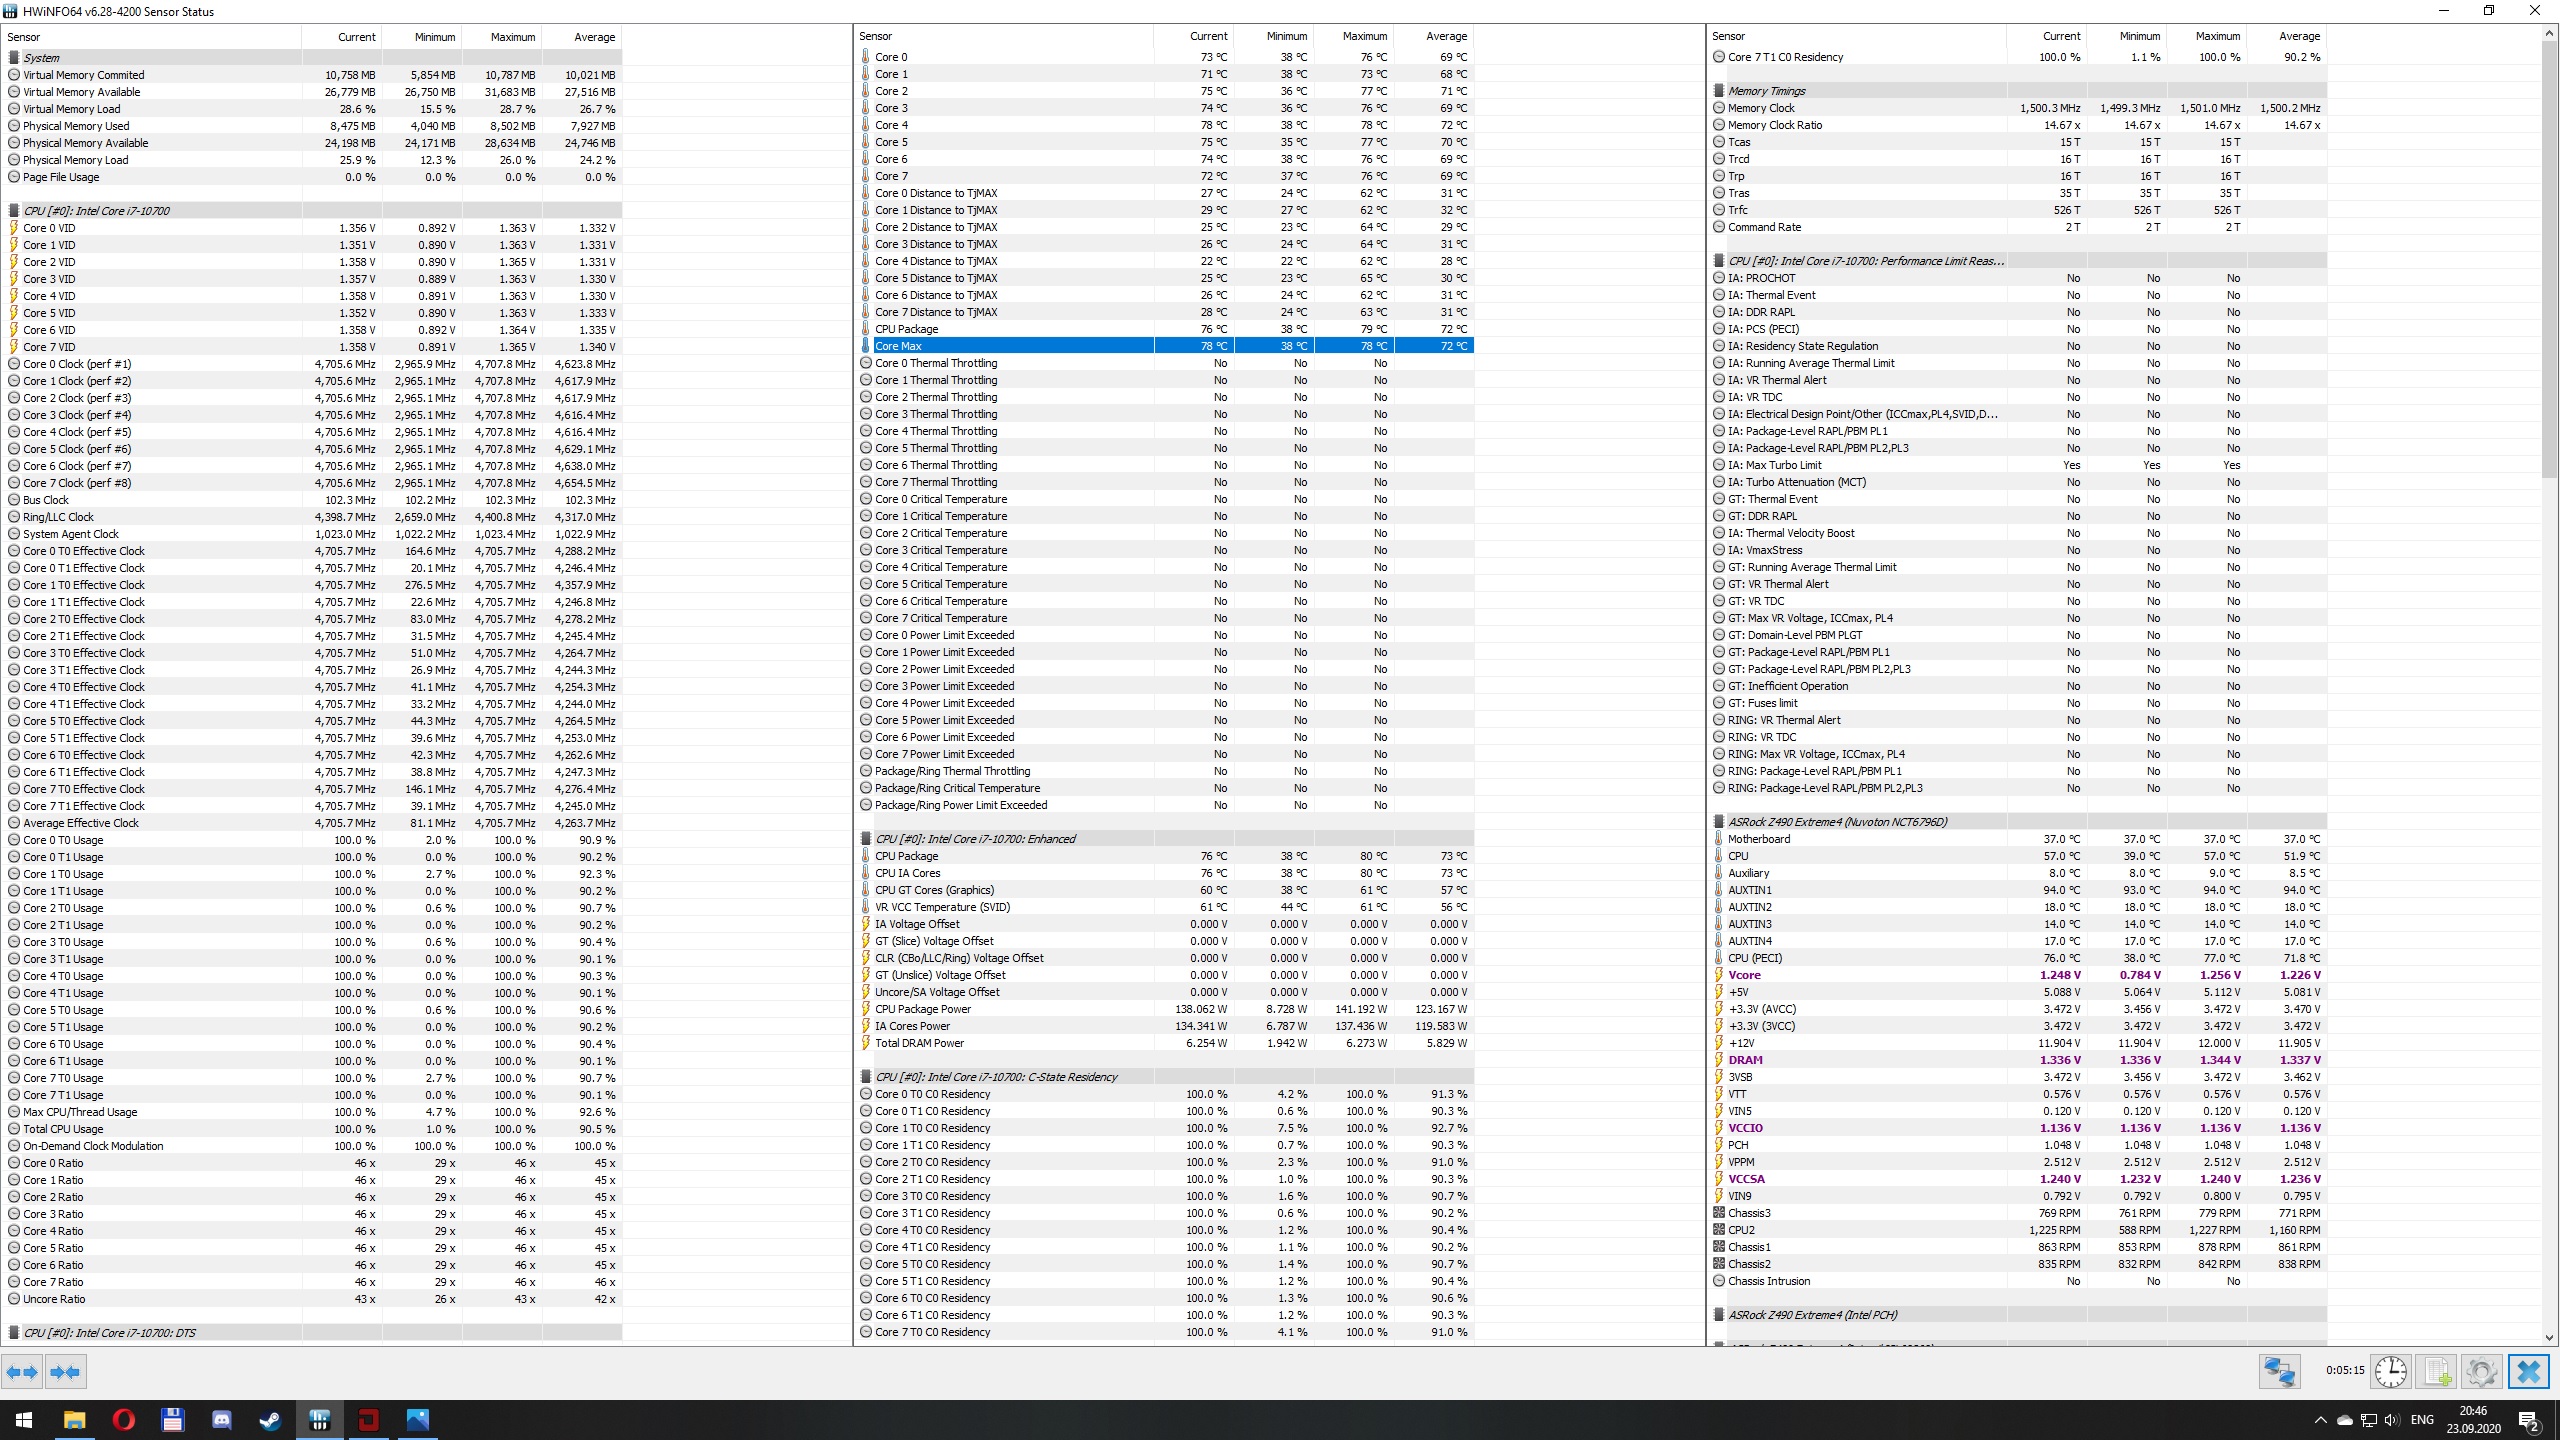Open Discord from the taskbar
The width and height of the screenshot is (2560, 1440).
[222, 1419]
